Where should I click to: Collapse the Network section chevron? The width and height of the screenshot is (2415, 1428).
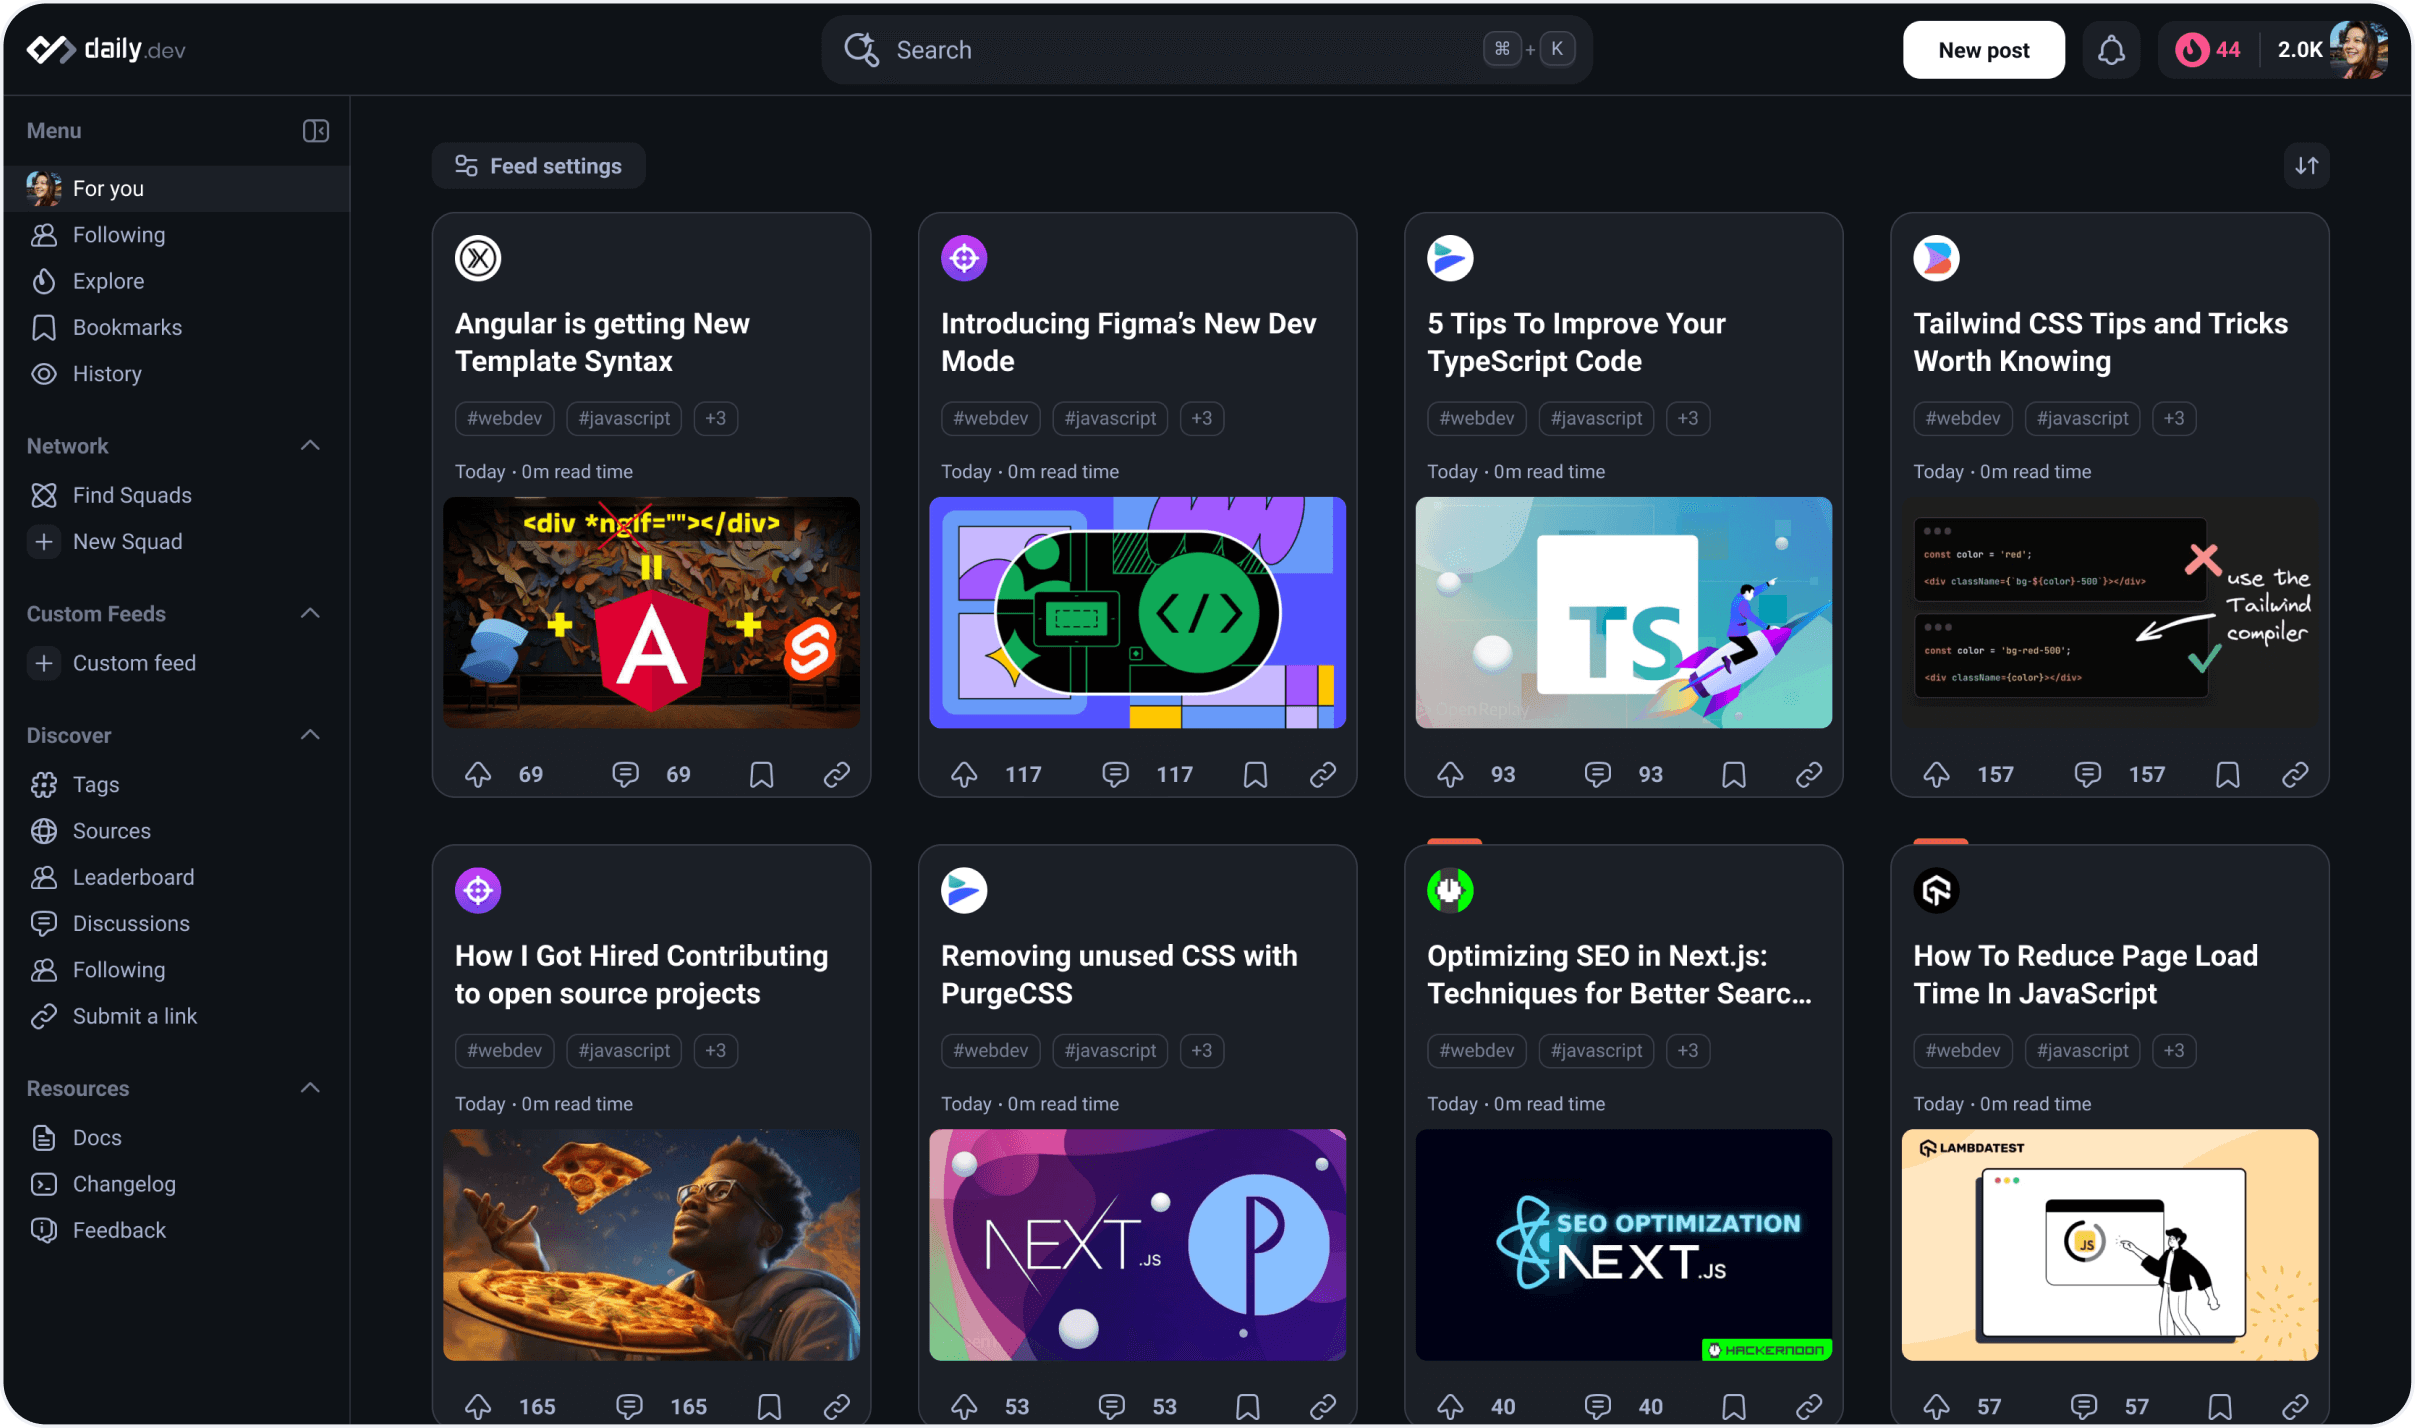(310, 446)
